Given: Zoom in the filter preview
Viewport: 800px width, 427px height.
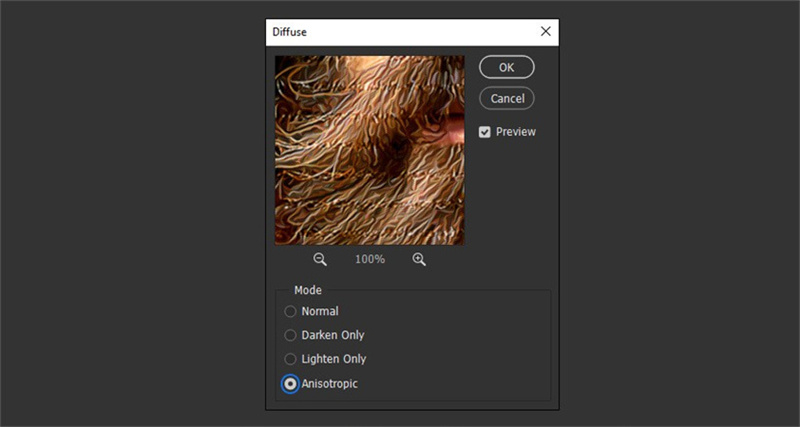Looking at the screenshot, I should [419, 259].
